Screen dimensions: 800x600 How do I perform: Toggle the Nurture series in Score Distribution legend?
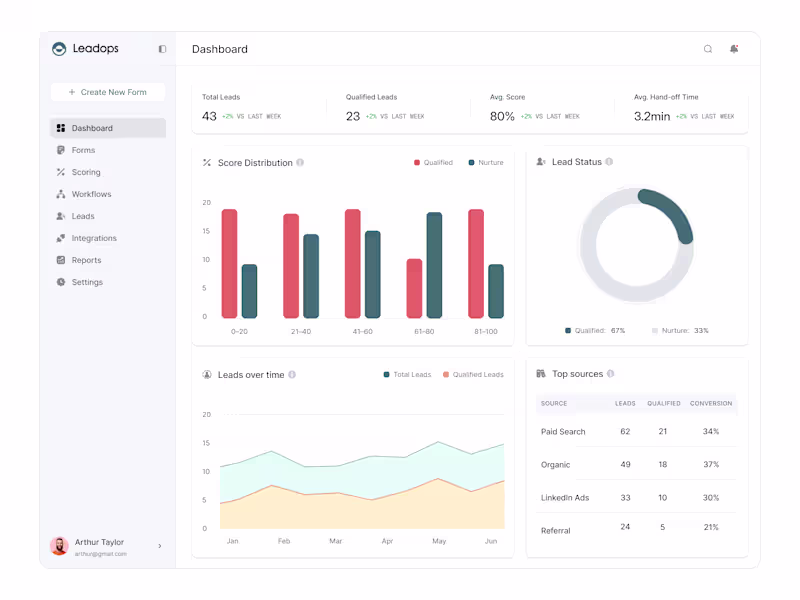(486, 162)
